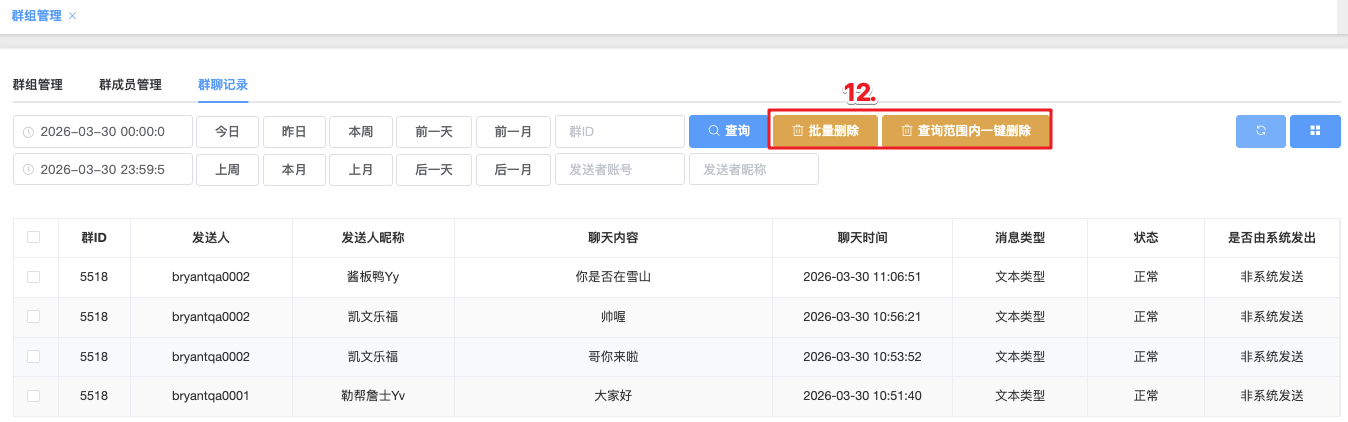Toggle the select-all checkbox in table header

coord(34,237)
